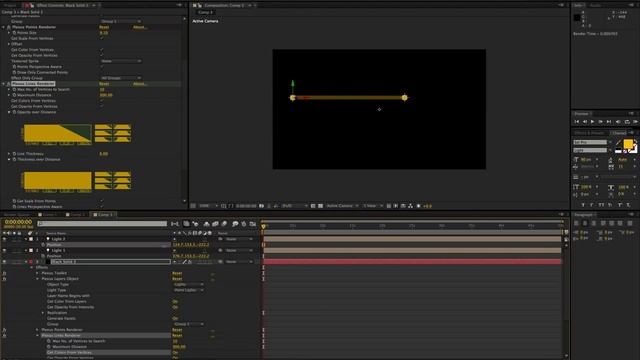640x360 pixels.
Task: Hide the Light 2 layer eye toggle
Action: click(4, 239)
